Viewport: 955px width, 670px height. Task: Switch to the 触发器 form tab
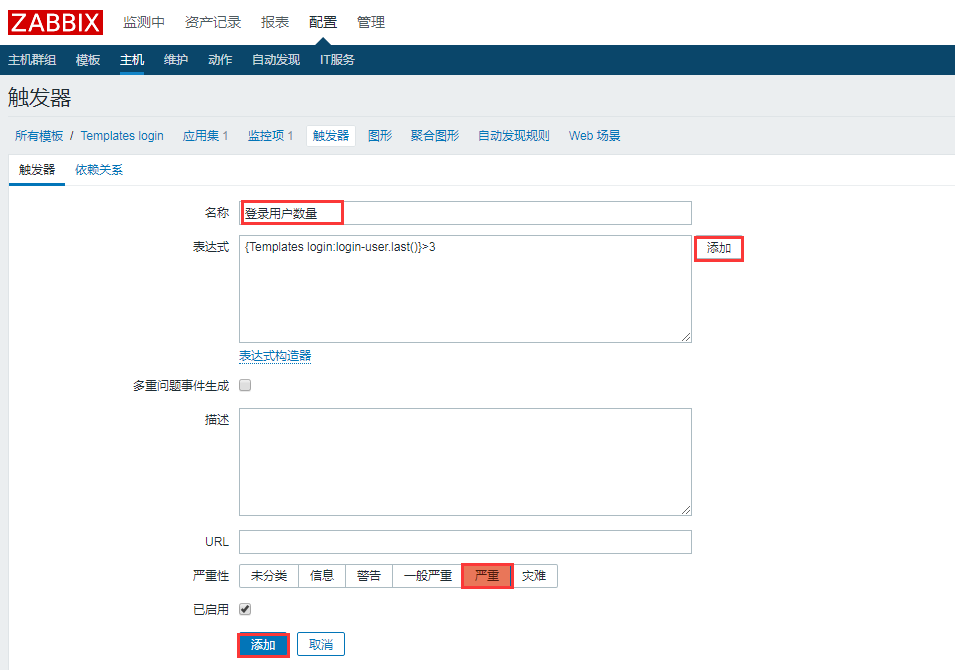(x=37, y=170)
